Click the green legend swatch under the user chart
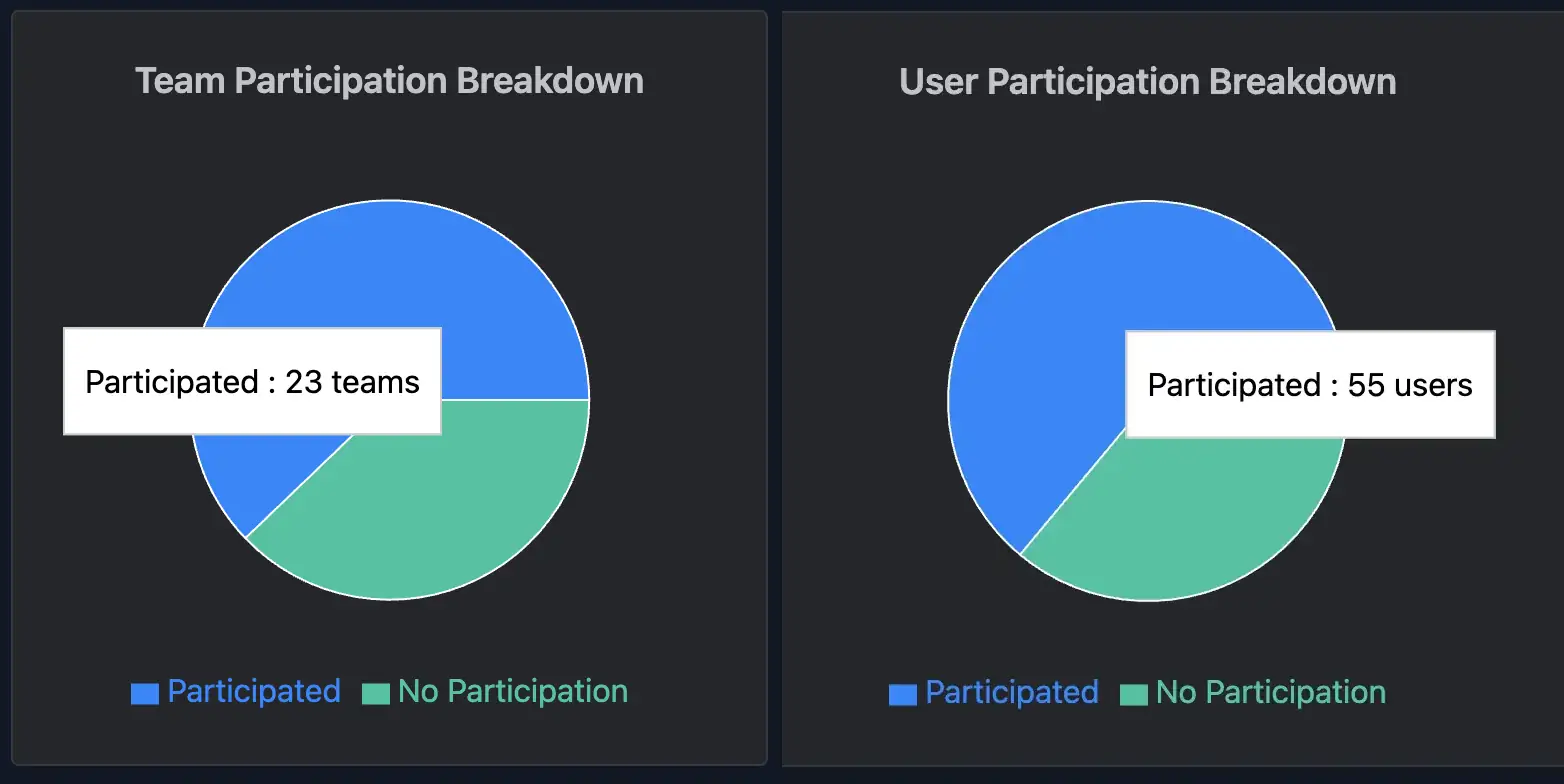 pyautogui.click(x=1134, y=694)
